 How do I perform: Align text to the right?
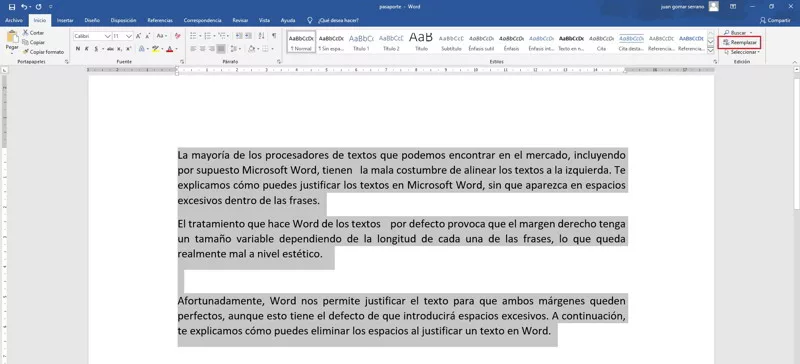tap(211, 49)
